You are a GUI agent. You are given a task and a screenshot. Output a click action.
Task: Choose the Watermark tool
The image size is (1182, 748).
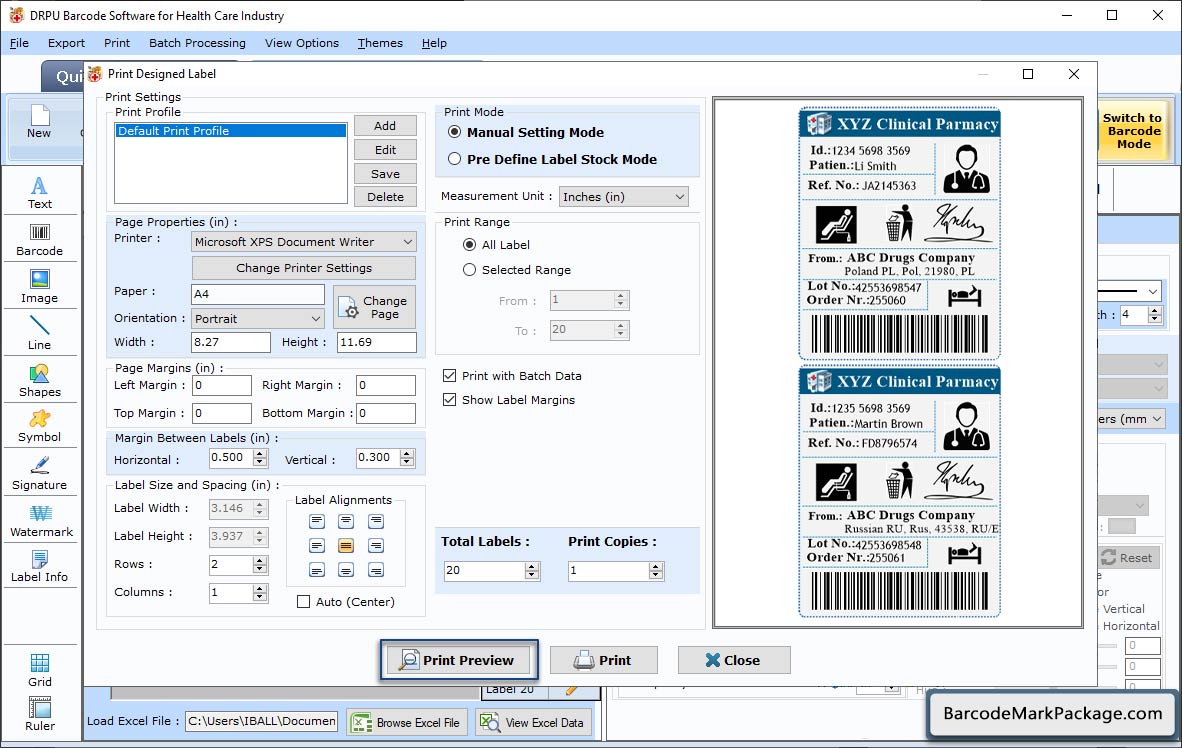click(x=41, y=520)
